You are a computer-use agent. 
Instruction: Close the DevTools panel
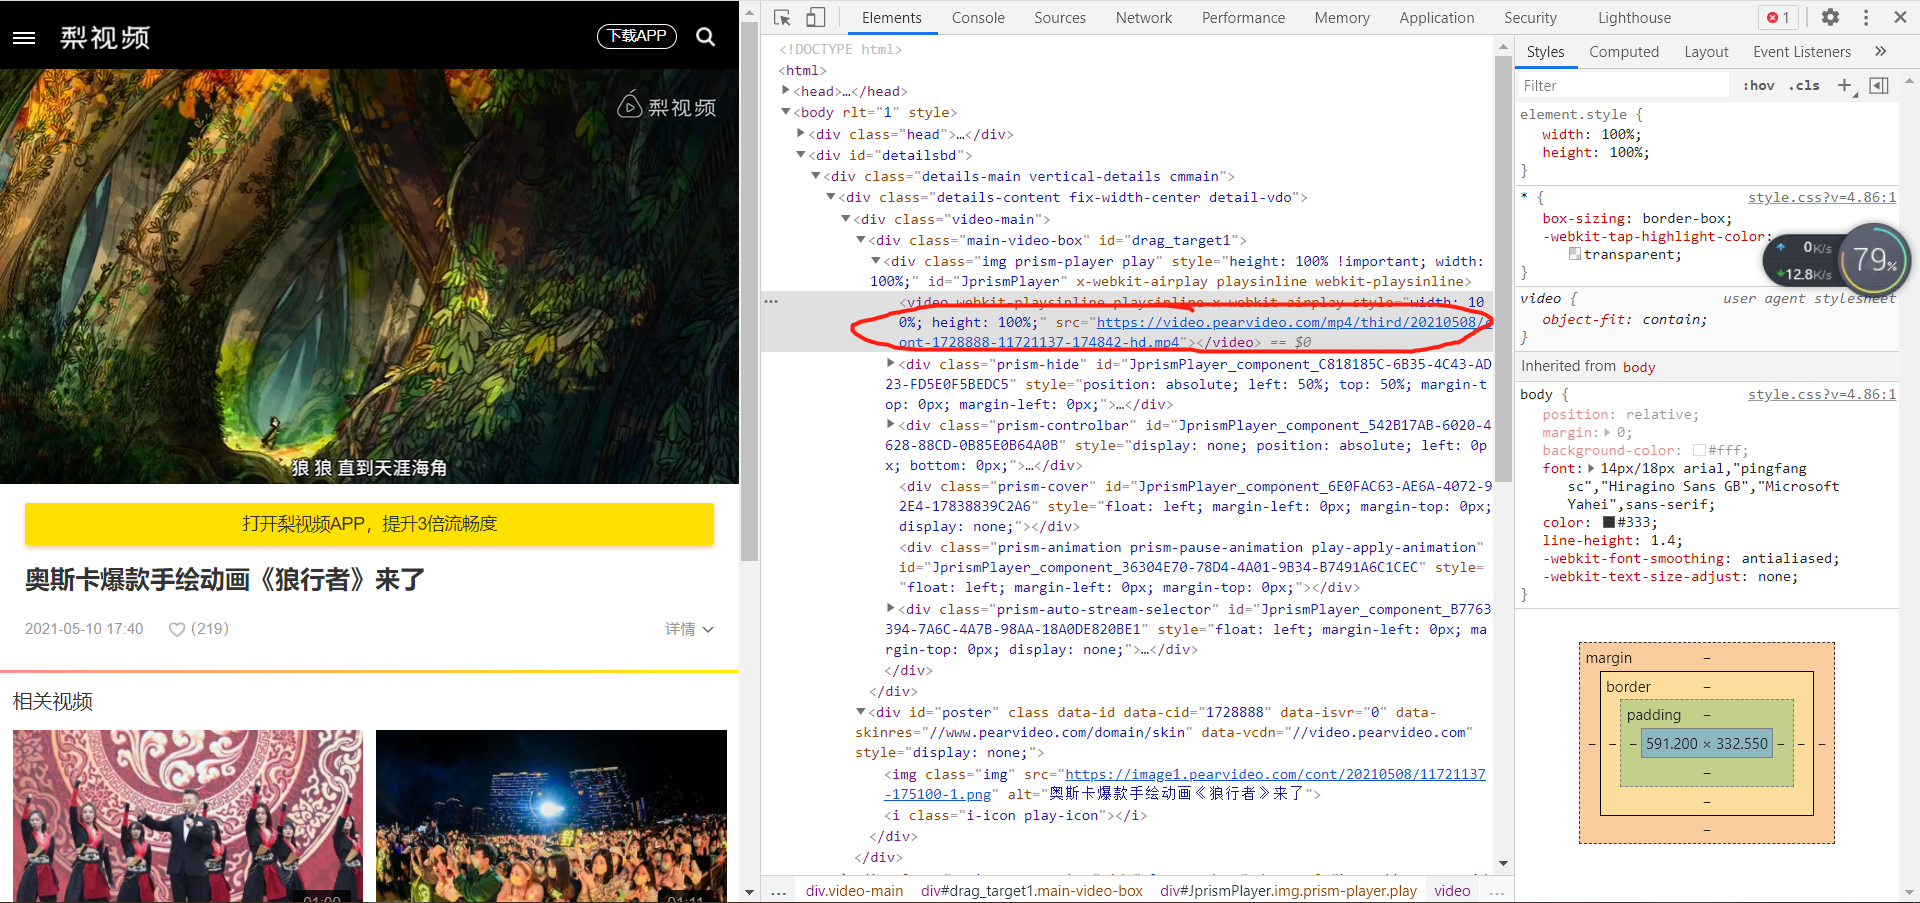click(x=1900, y=17)
